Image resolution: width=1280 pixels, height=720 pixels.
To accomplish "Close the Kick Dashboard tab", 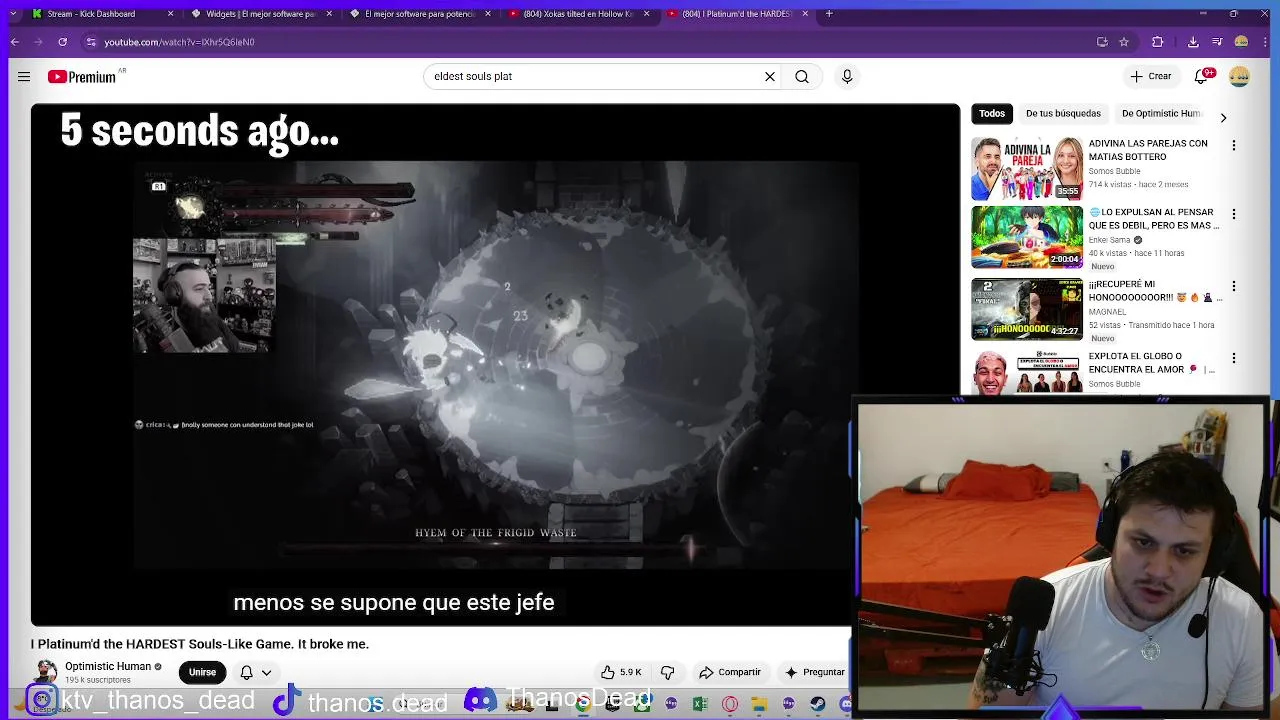I will click(170, 14).
